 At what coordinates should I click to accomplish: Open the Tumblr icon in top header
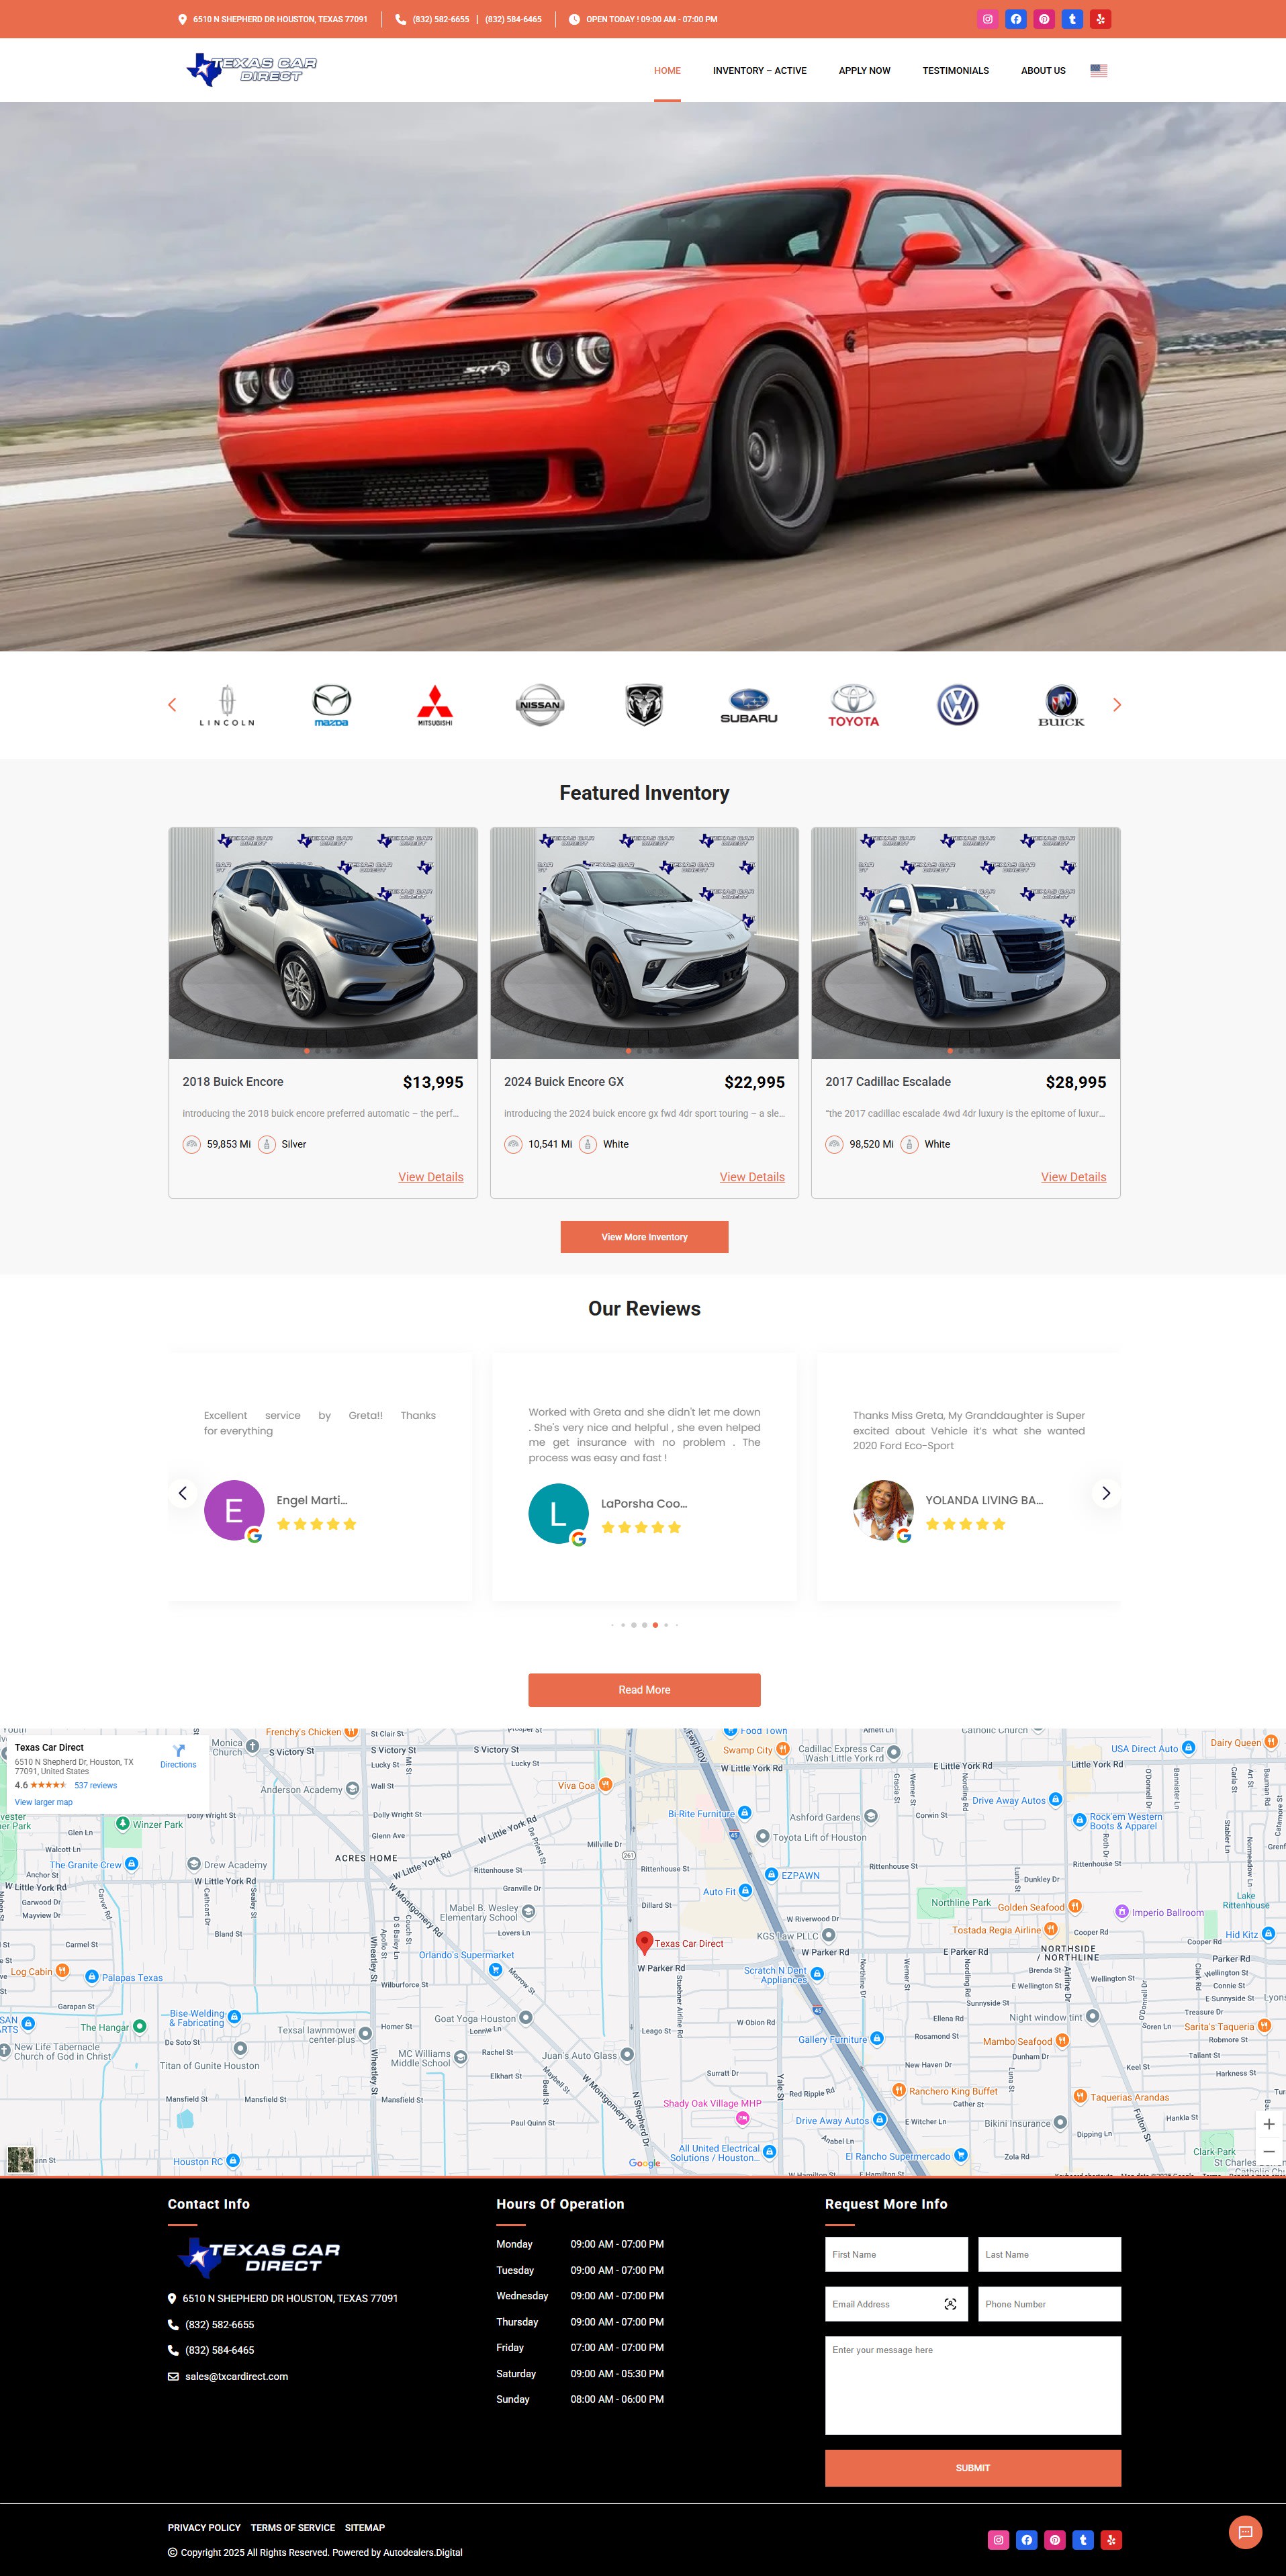point(1072,19)
